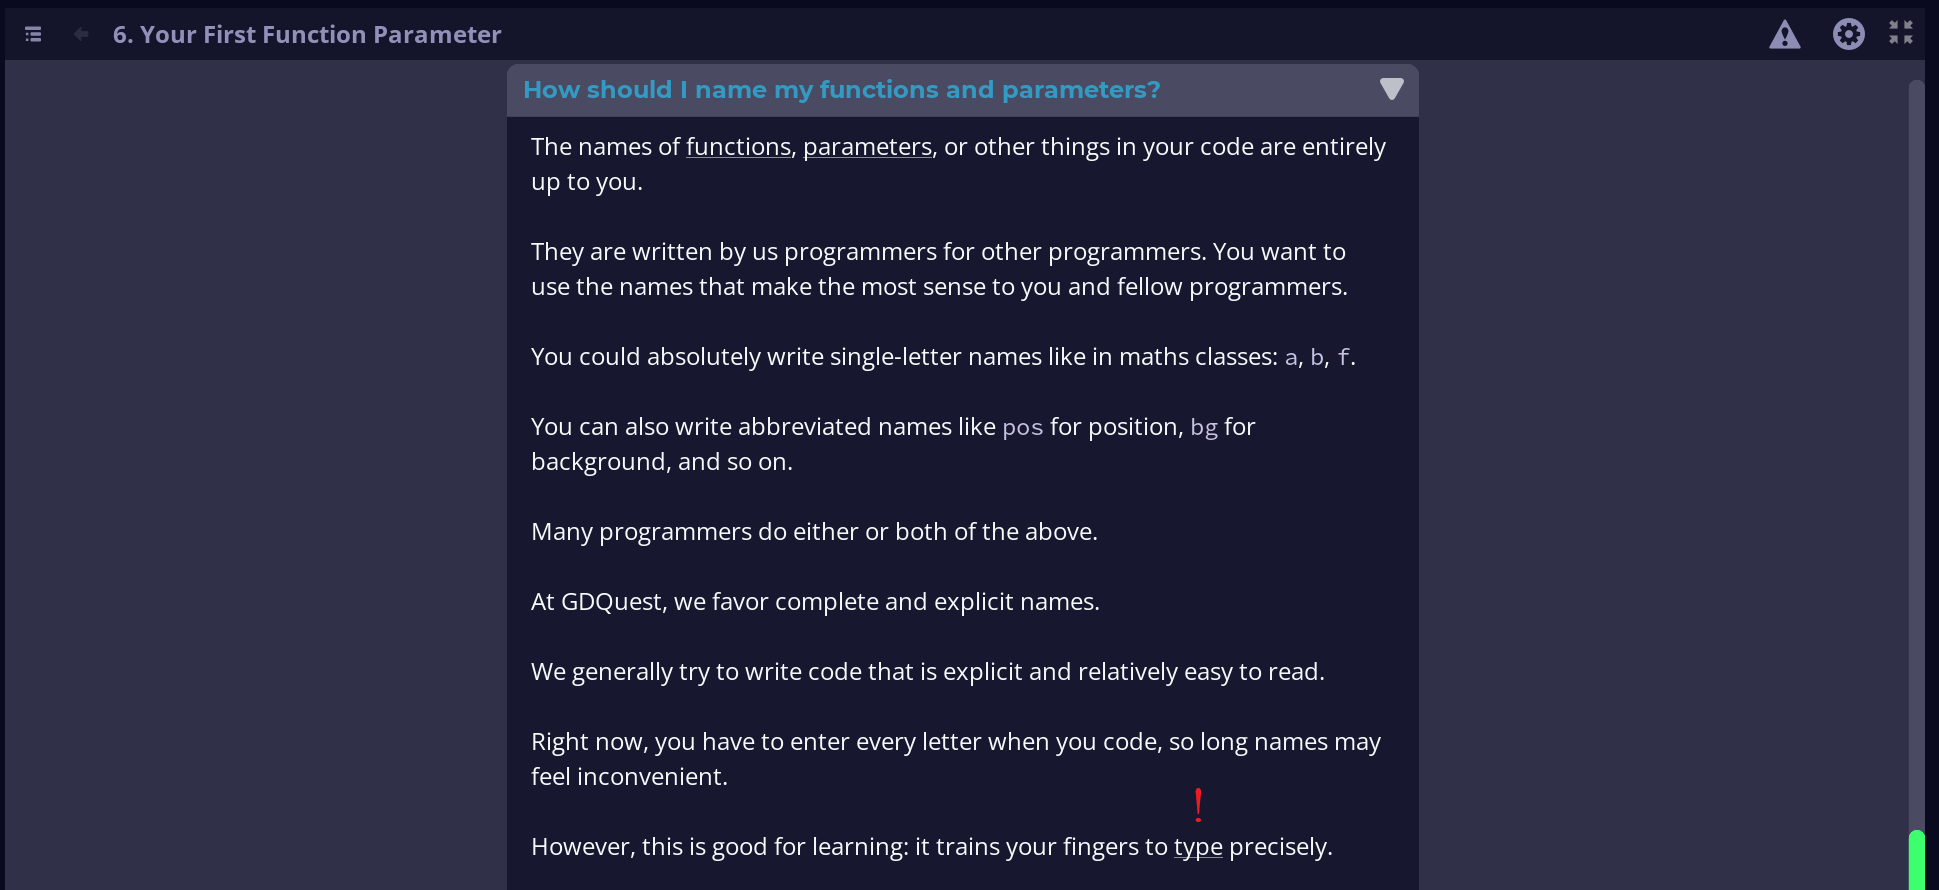The height and width of the screenshot is (890, 1939).
Task: Click the lesson title 'Your First Function Parameter'
Action: pyautogui.click(x=307, y=34)
